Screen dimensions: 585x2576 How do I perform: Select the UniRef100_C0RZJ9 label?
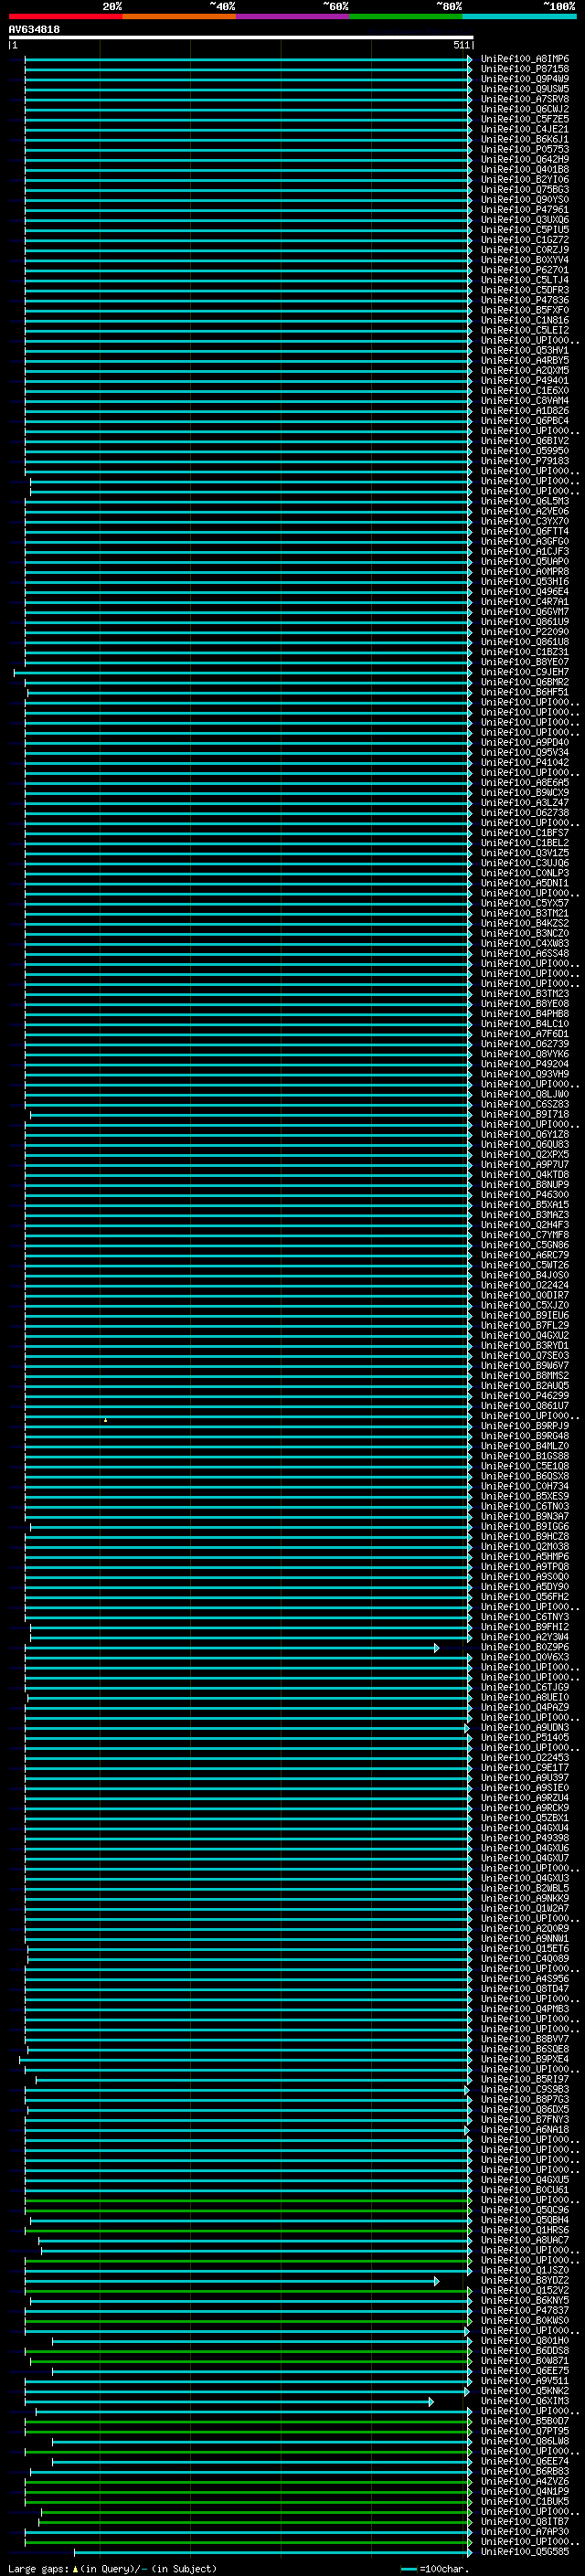(x=525, y=250)
